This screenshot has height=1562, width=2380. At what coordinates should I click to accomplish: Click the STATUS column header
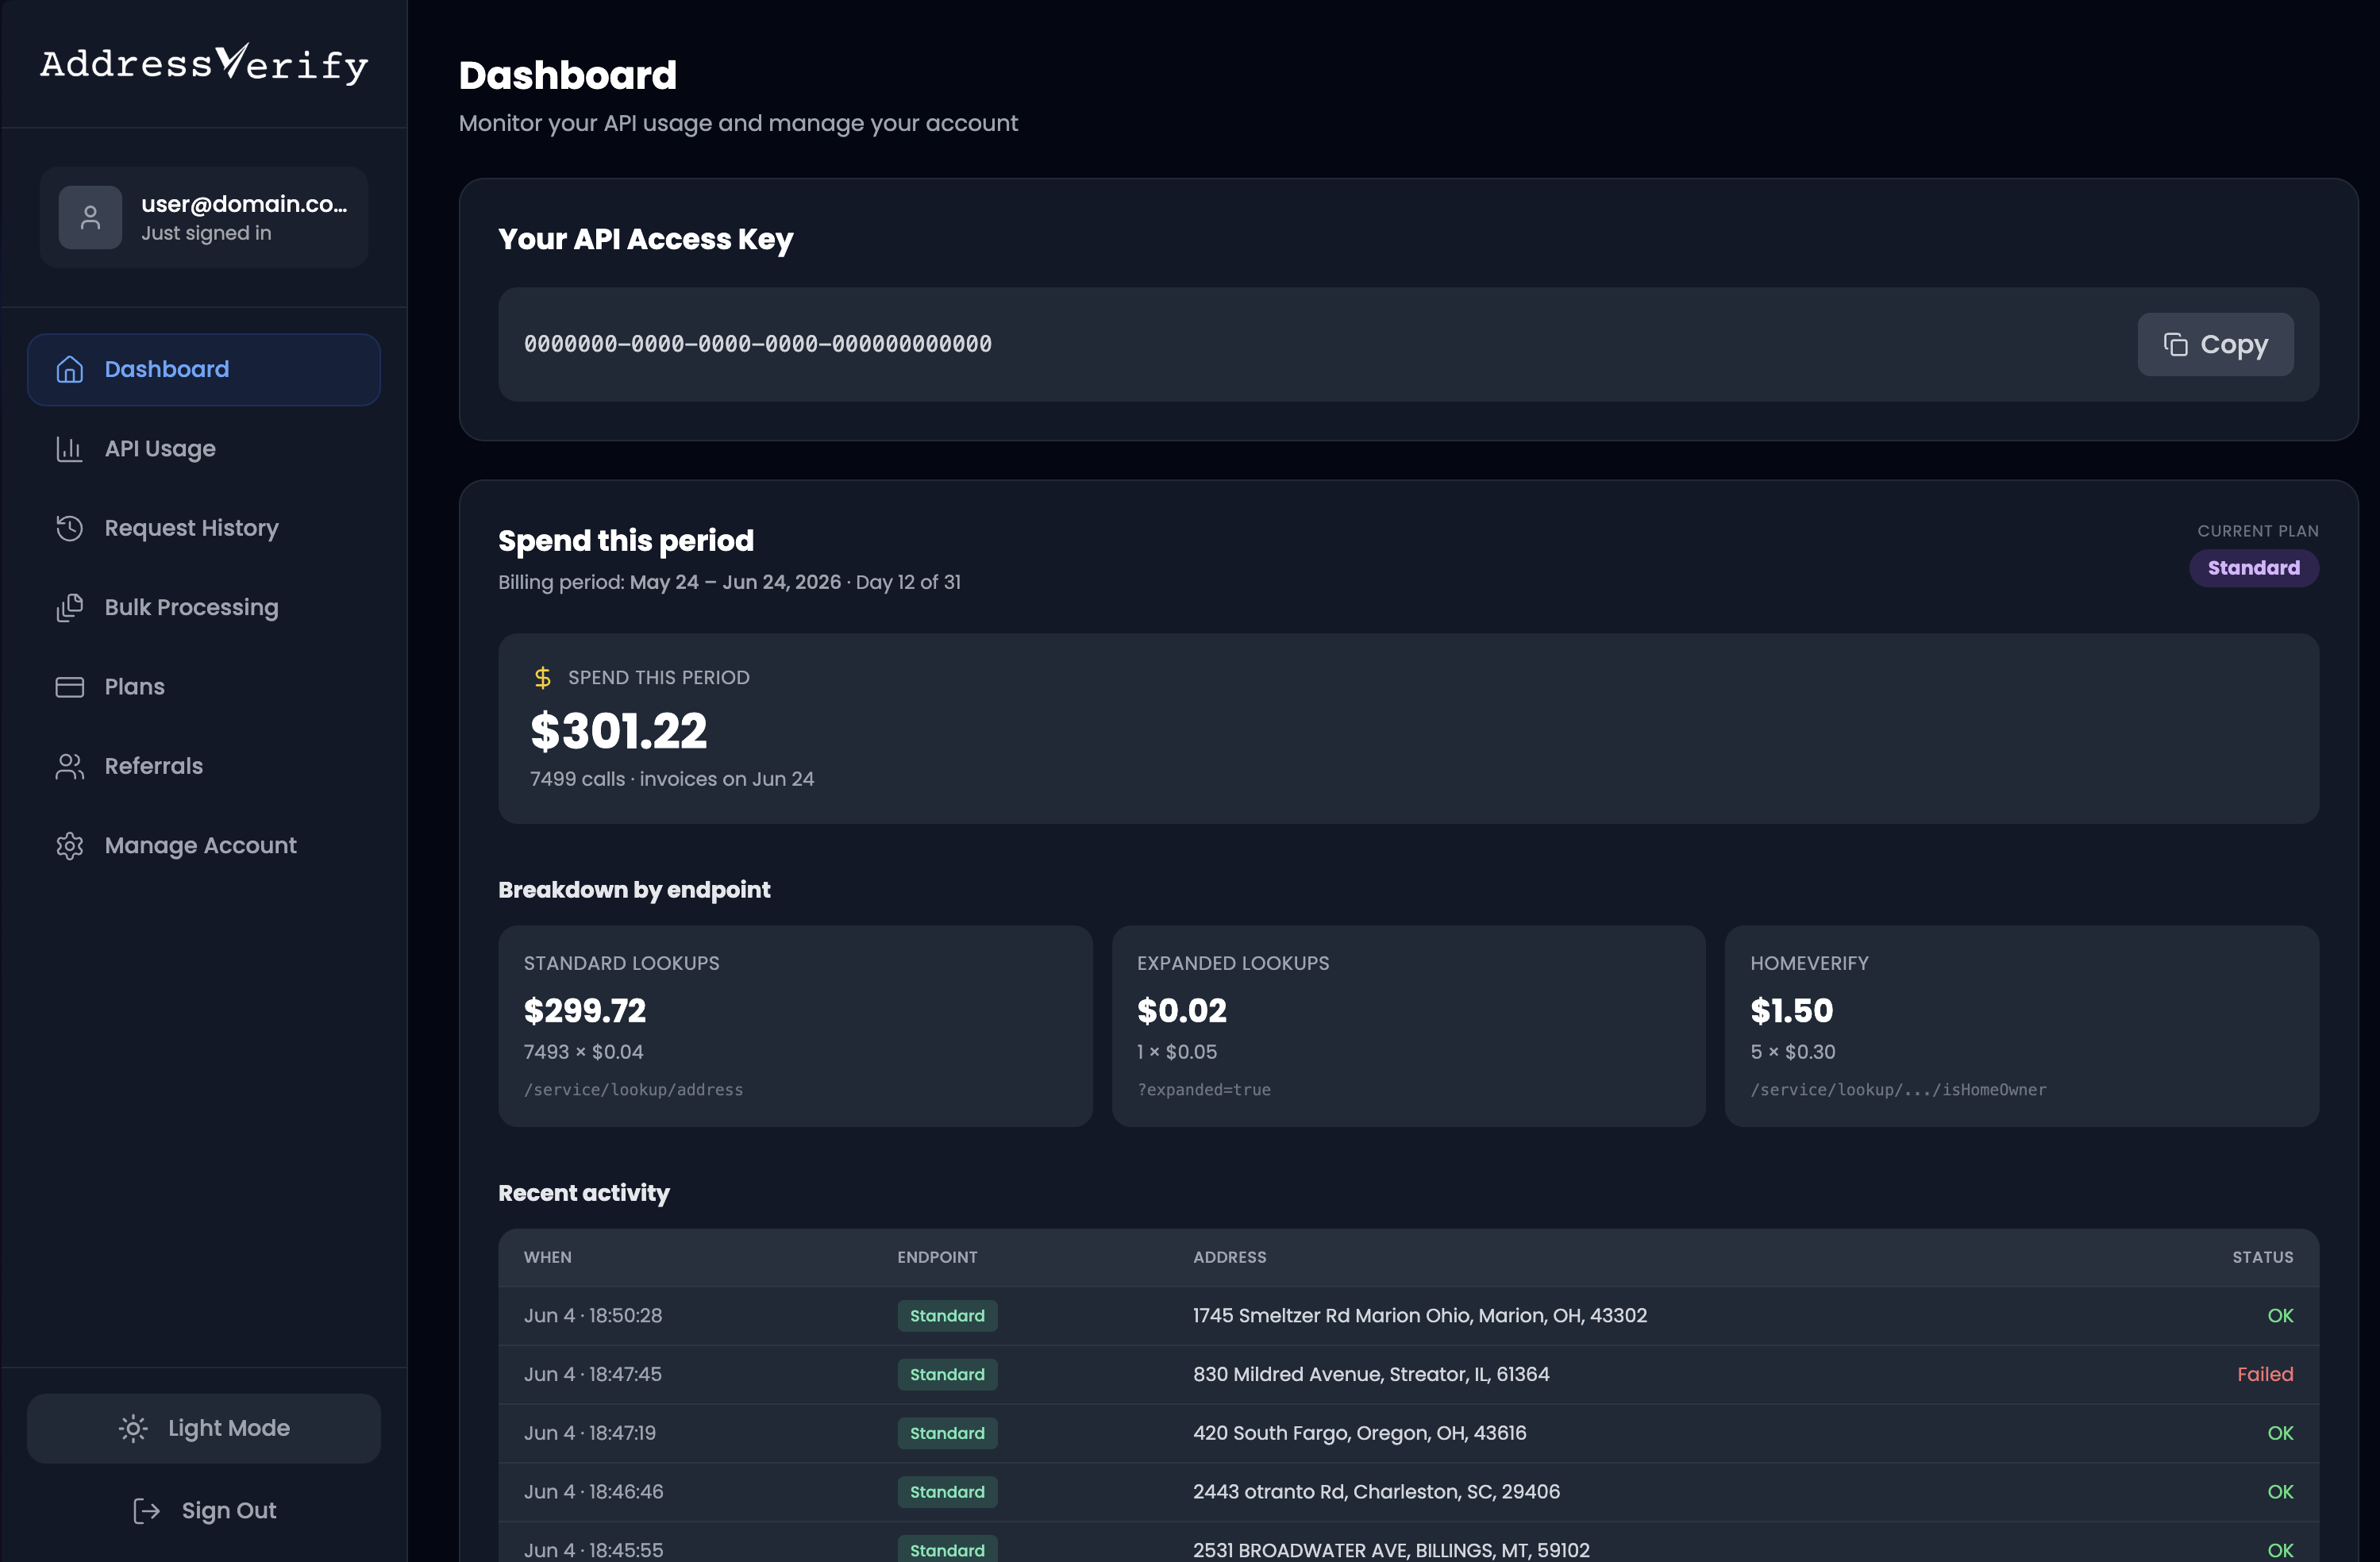[x=2262, y=1257]
